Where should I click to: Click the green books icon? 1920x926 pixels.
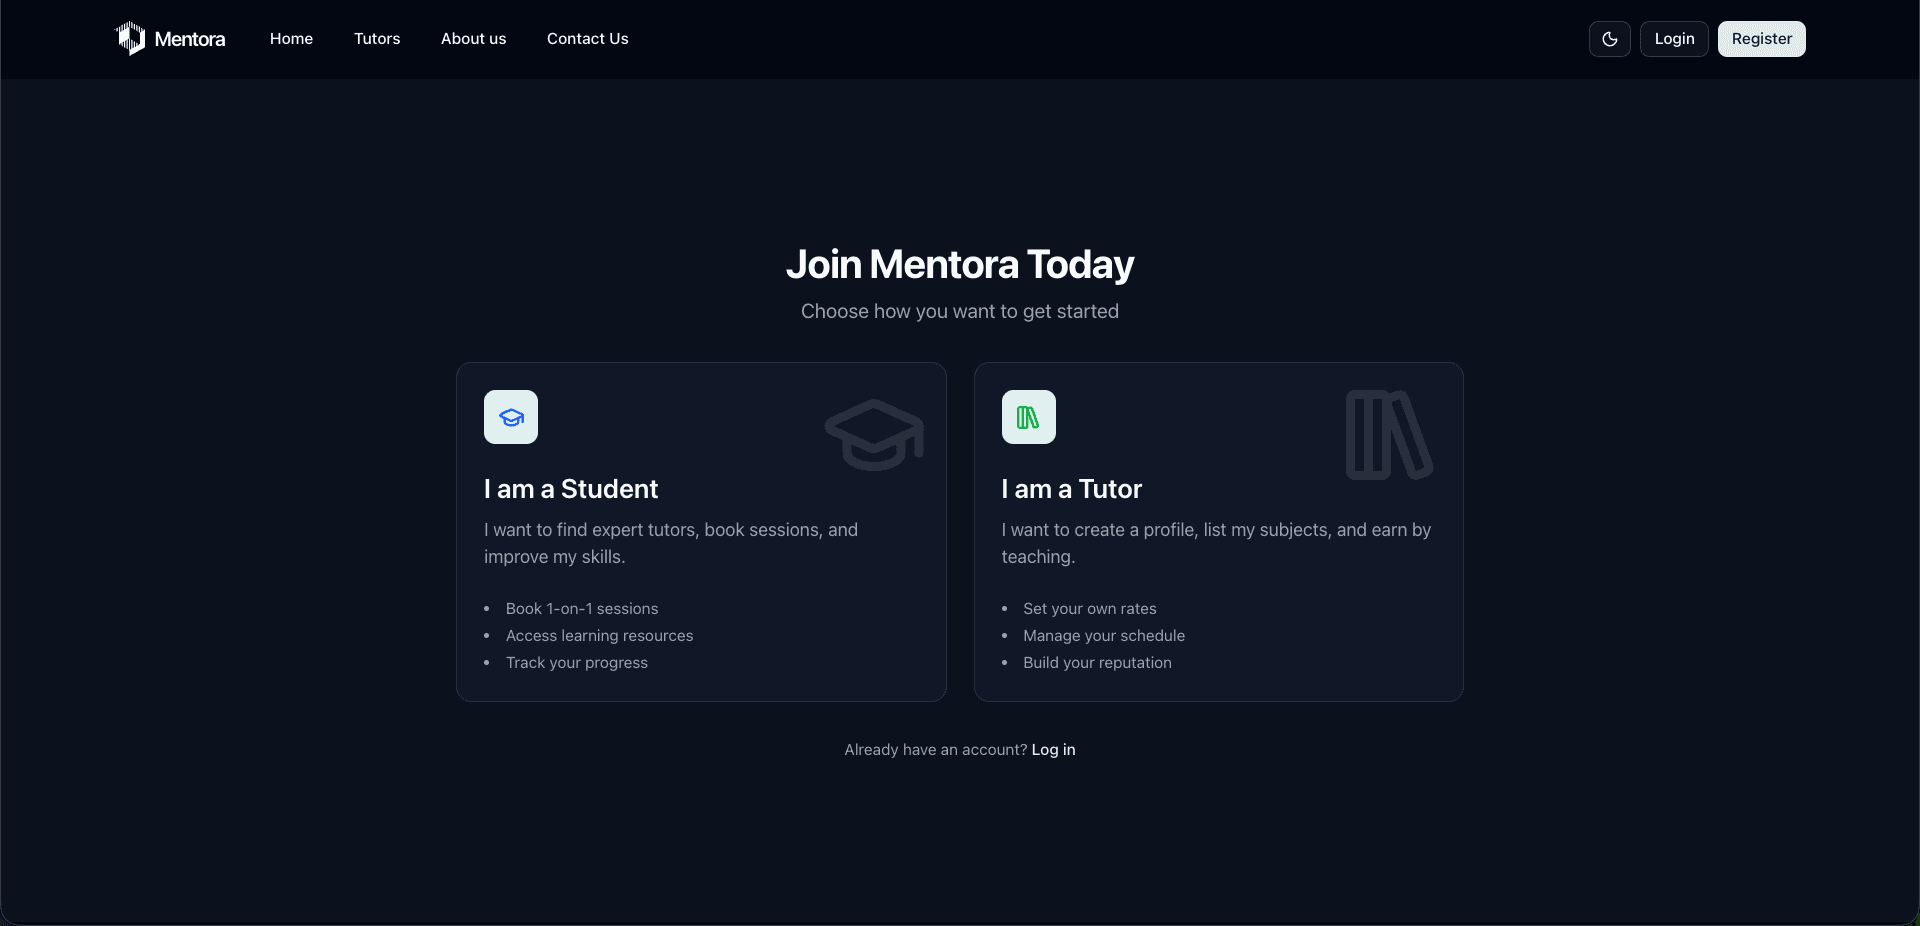[x=1029, y=417]
